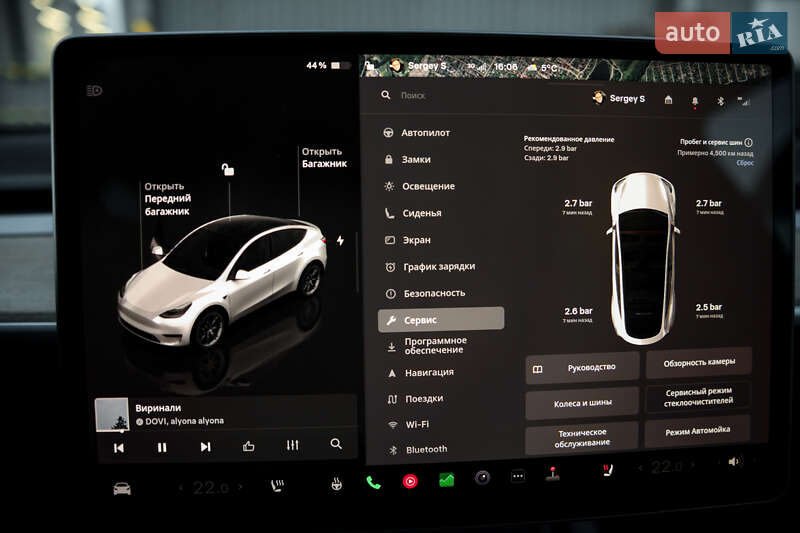
Task: Toggle the steering wheel heater icon in bottom bar
Action: coord(336,483)
